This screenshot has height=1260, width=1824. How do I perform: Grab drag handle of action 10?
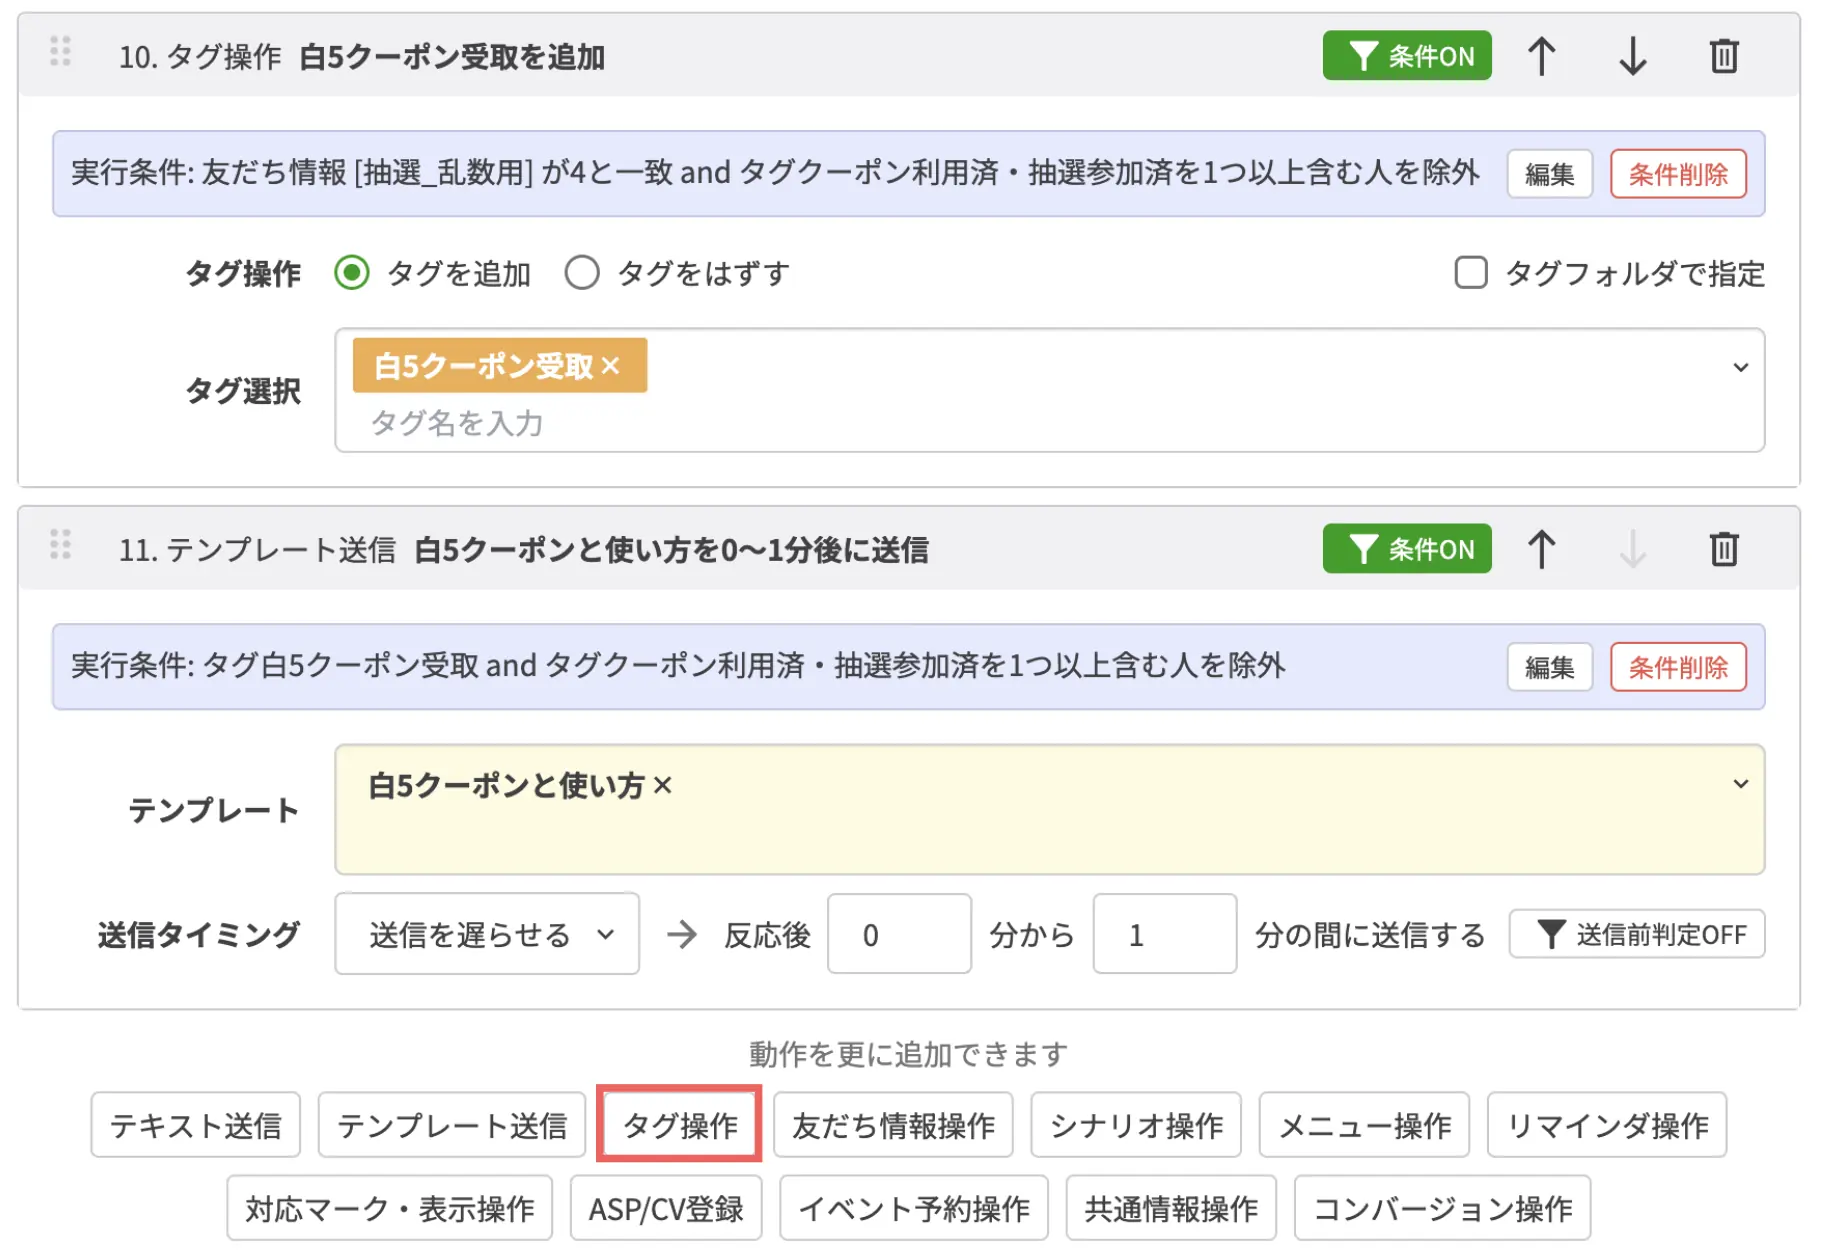click(61, 51)
